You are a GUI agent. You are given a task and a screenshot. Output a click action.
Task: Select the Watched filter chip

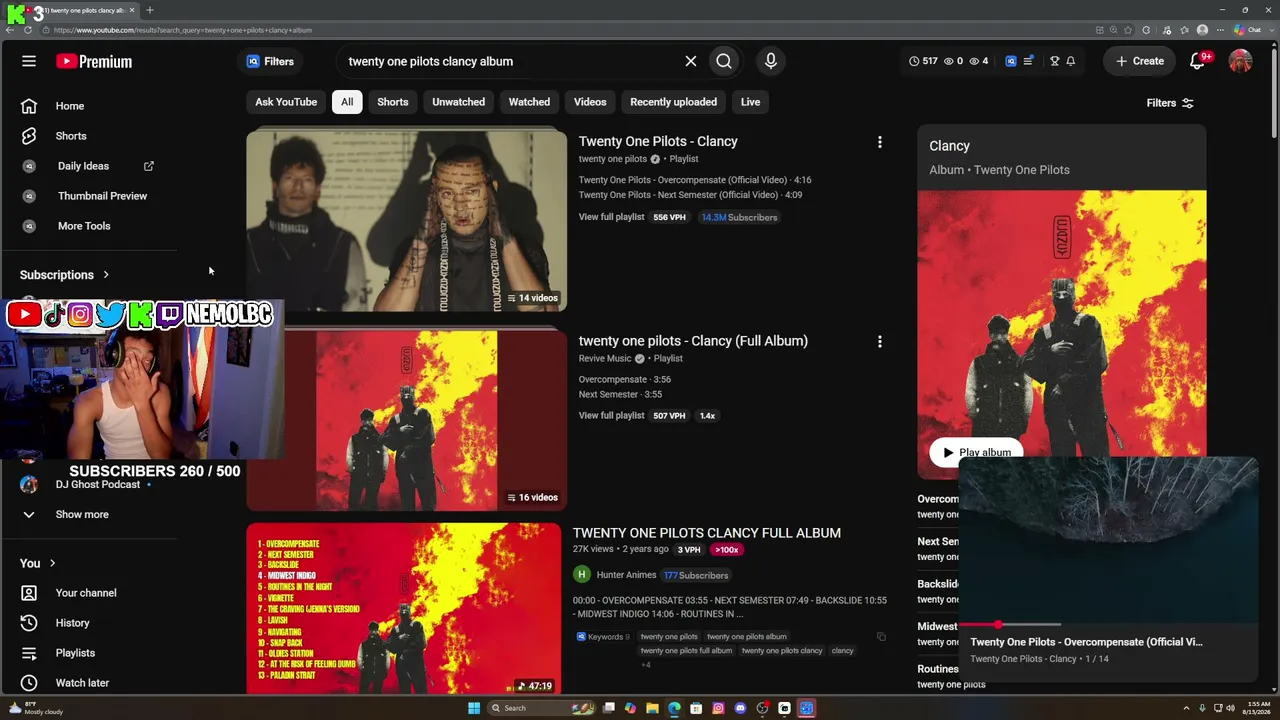tap(529, 102)
